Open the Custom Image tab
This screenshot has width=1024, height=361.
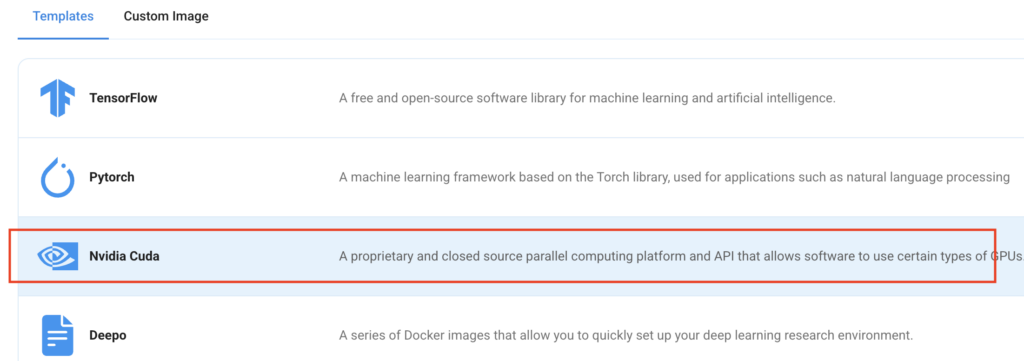coord(166,16)
